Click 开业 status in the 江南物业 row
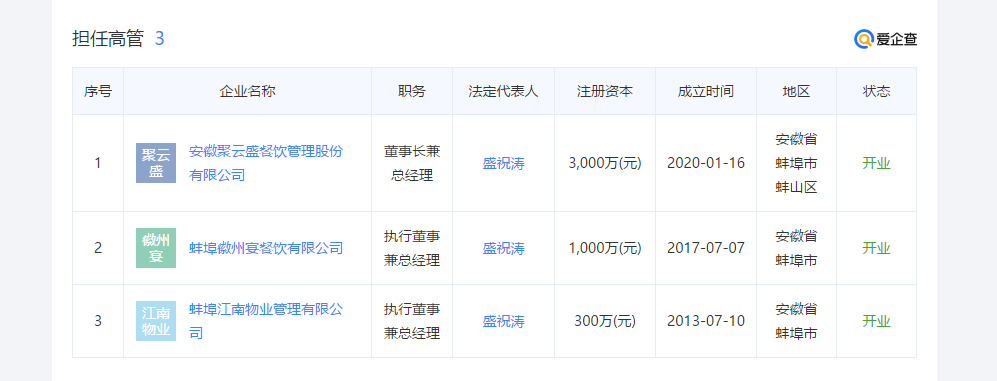The height and width of the screenshot is (381, 997). [876, 321]
